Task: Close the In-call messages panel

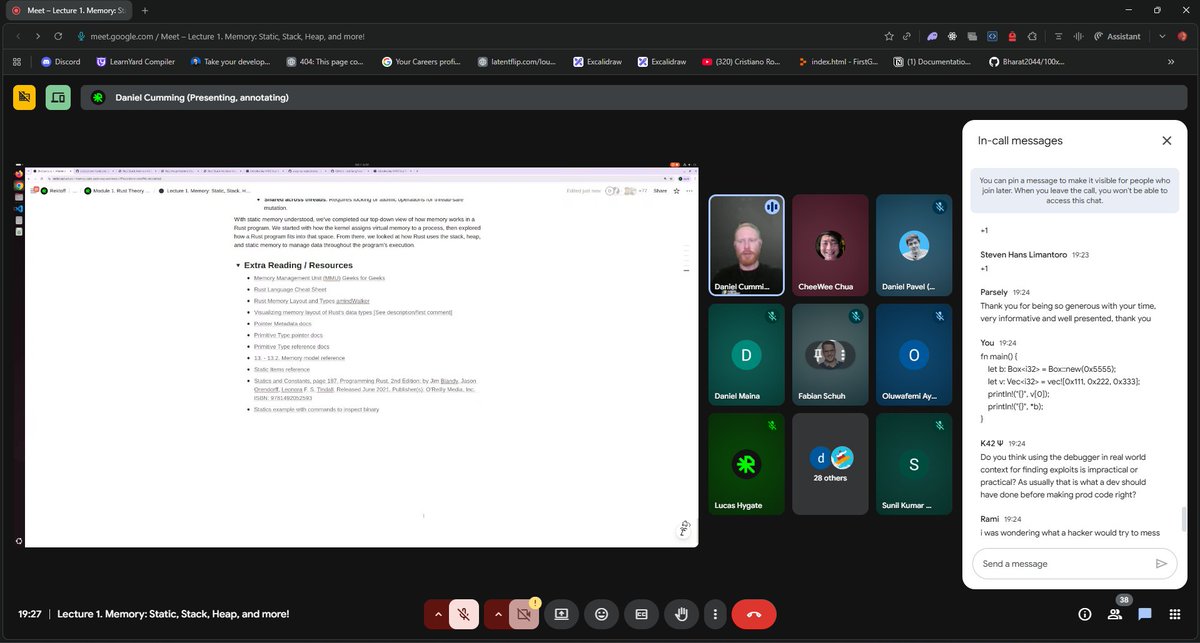Action: [x=1166, y=141]
